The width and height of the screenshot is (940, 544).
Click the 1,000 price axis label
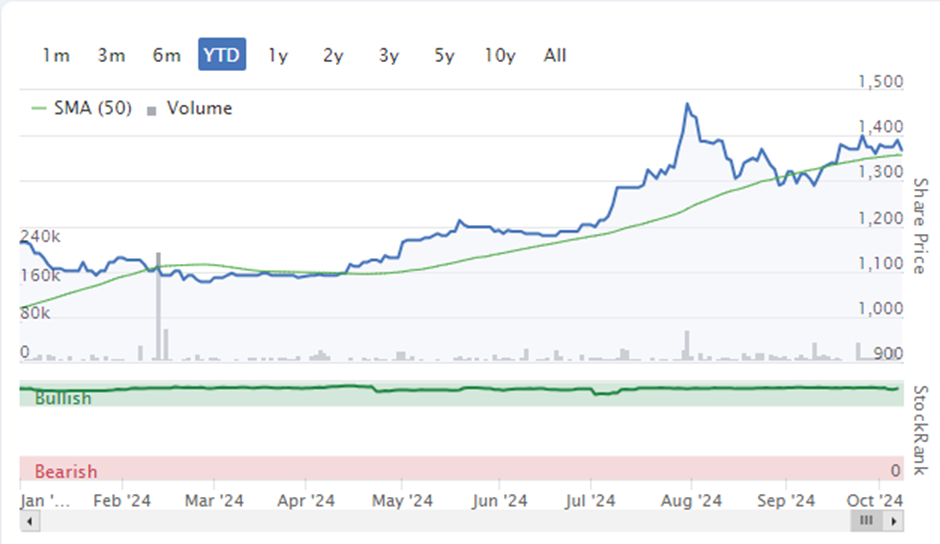[x=881, y=308]
